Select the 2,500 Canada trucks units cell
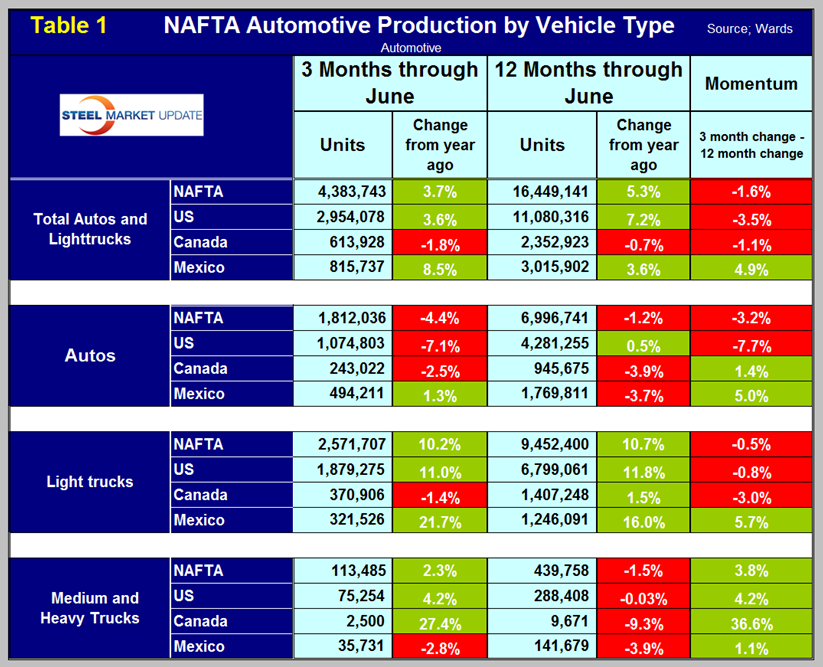The height and width of the screenshot is (667, 823). [342, 621]
